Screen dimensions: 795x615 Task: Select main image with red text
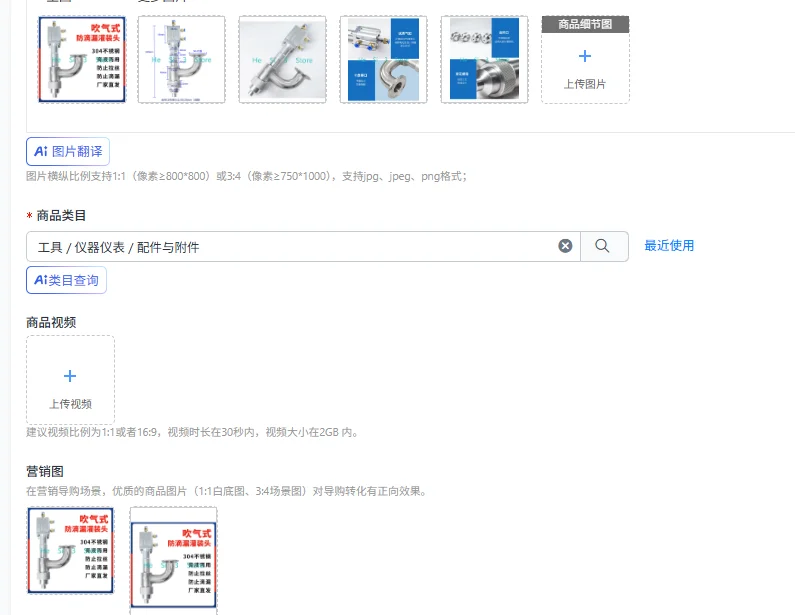click(82, 59)
